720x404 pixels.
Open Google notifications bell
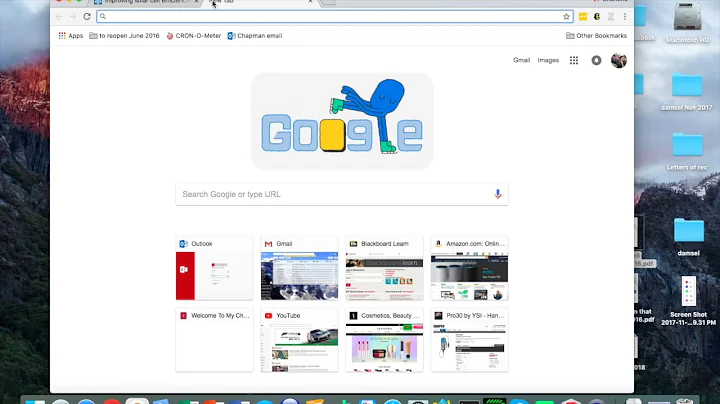(596, 60)
